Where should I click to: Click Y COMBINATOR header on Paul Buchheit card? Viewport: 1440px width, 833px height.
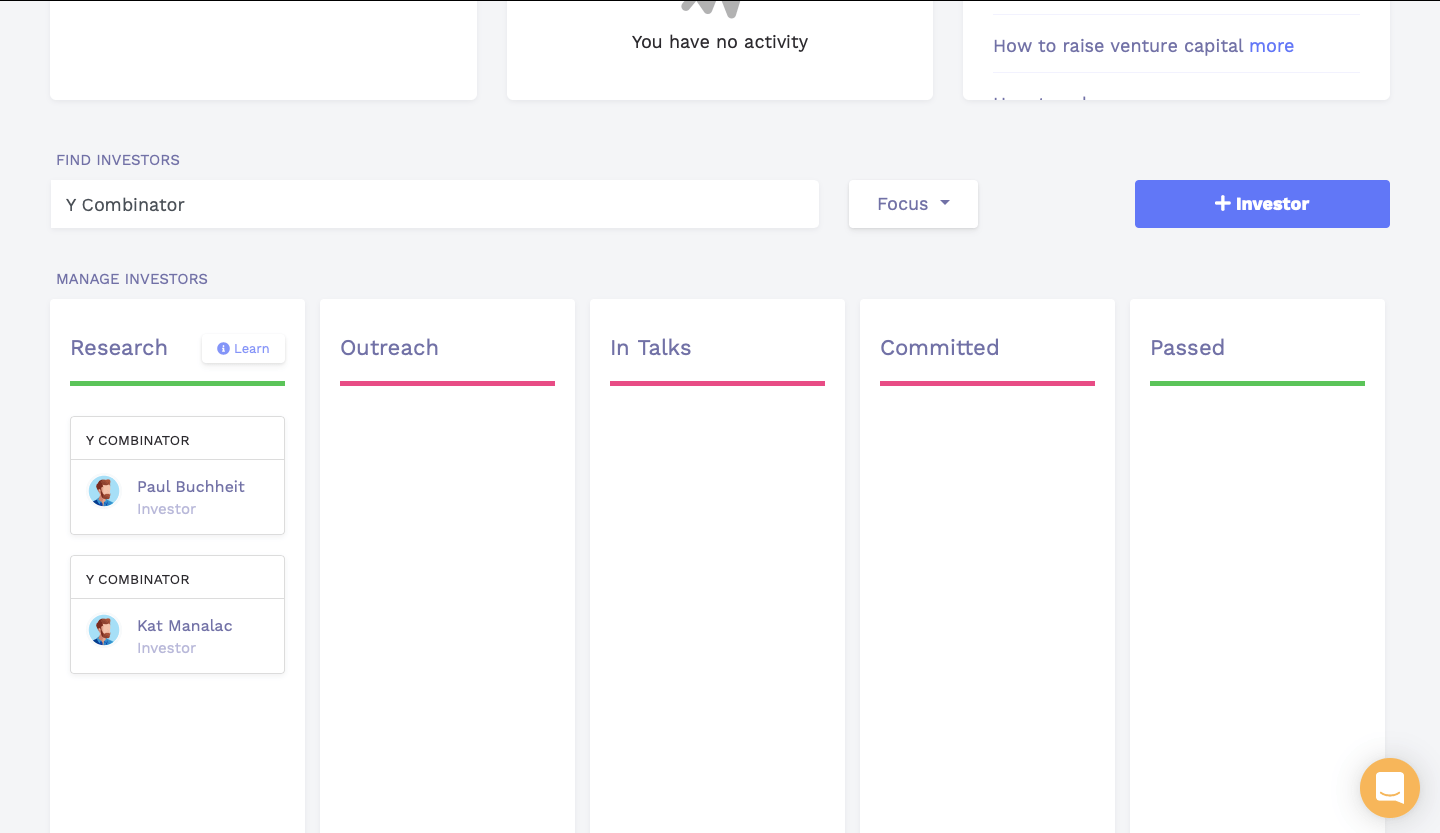pos(138,440)
